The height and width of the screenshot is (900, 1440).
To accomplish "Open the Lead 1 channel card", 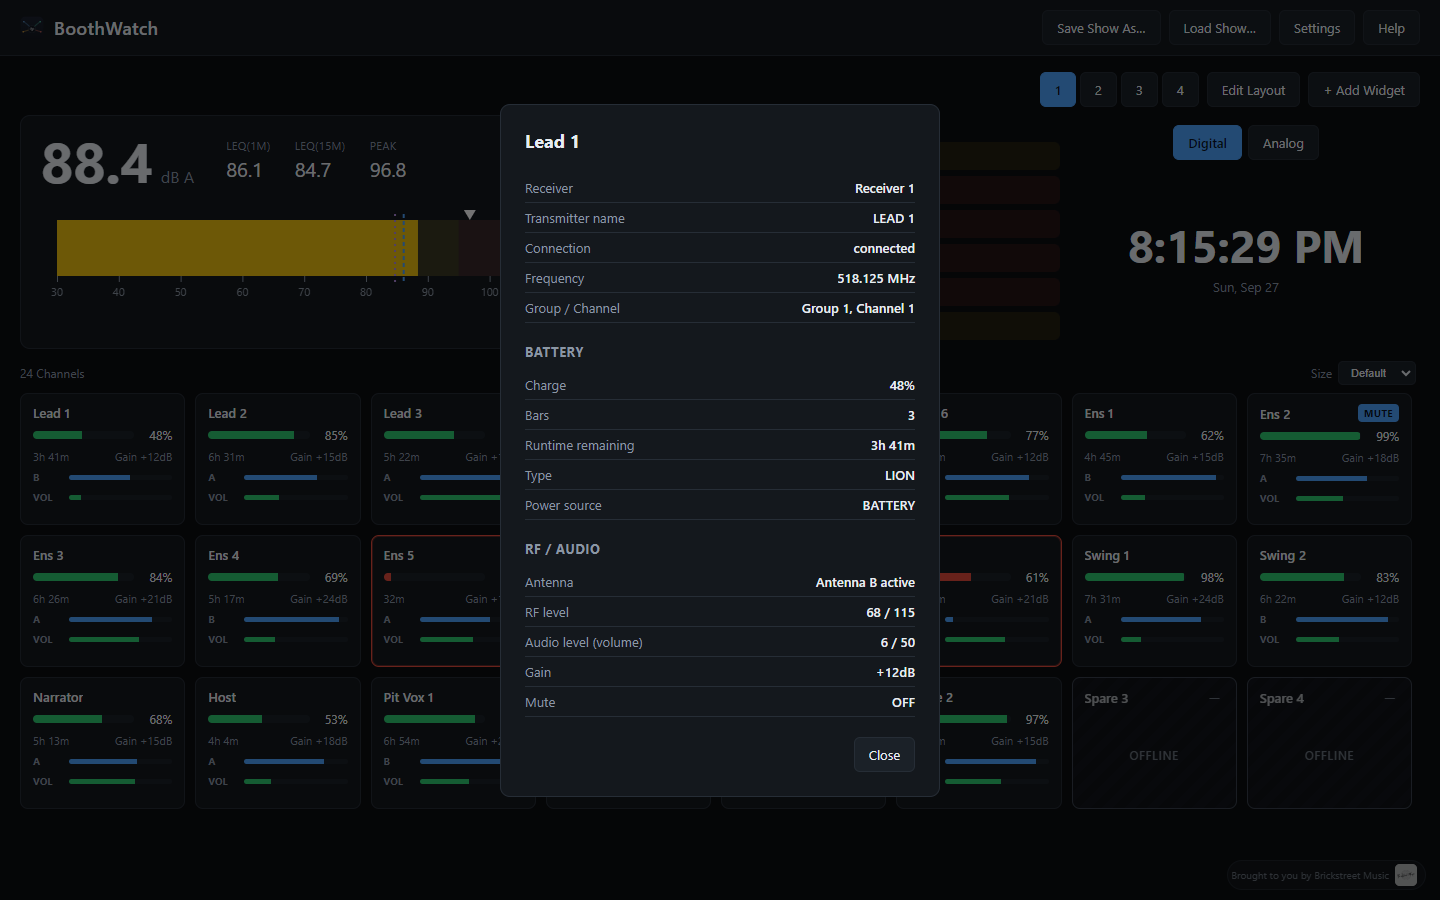I will click(x=102, y=459).
